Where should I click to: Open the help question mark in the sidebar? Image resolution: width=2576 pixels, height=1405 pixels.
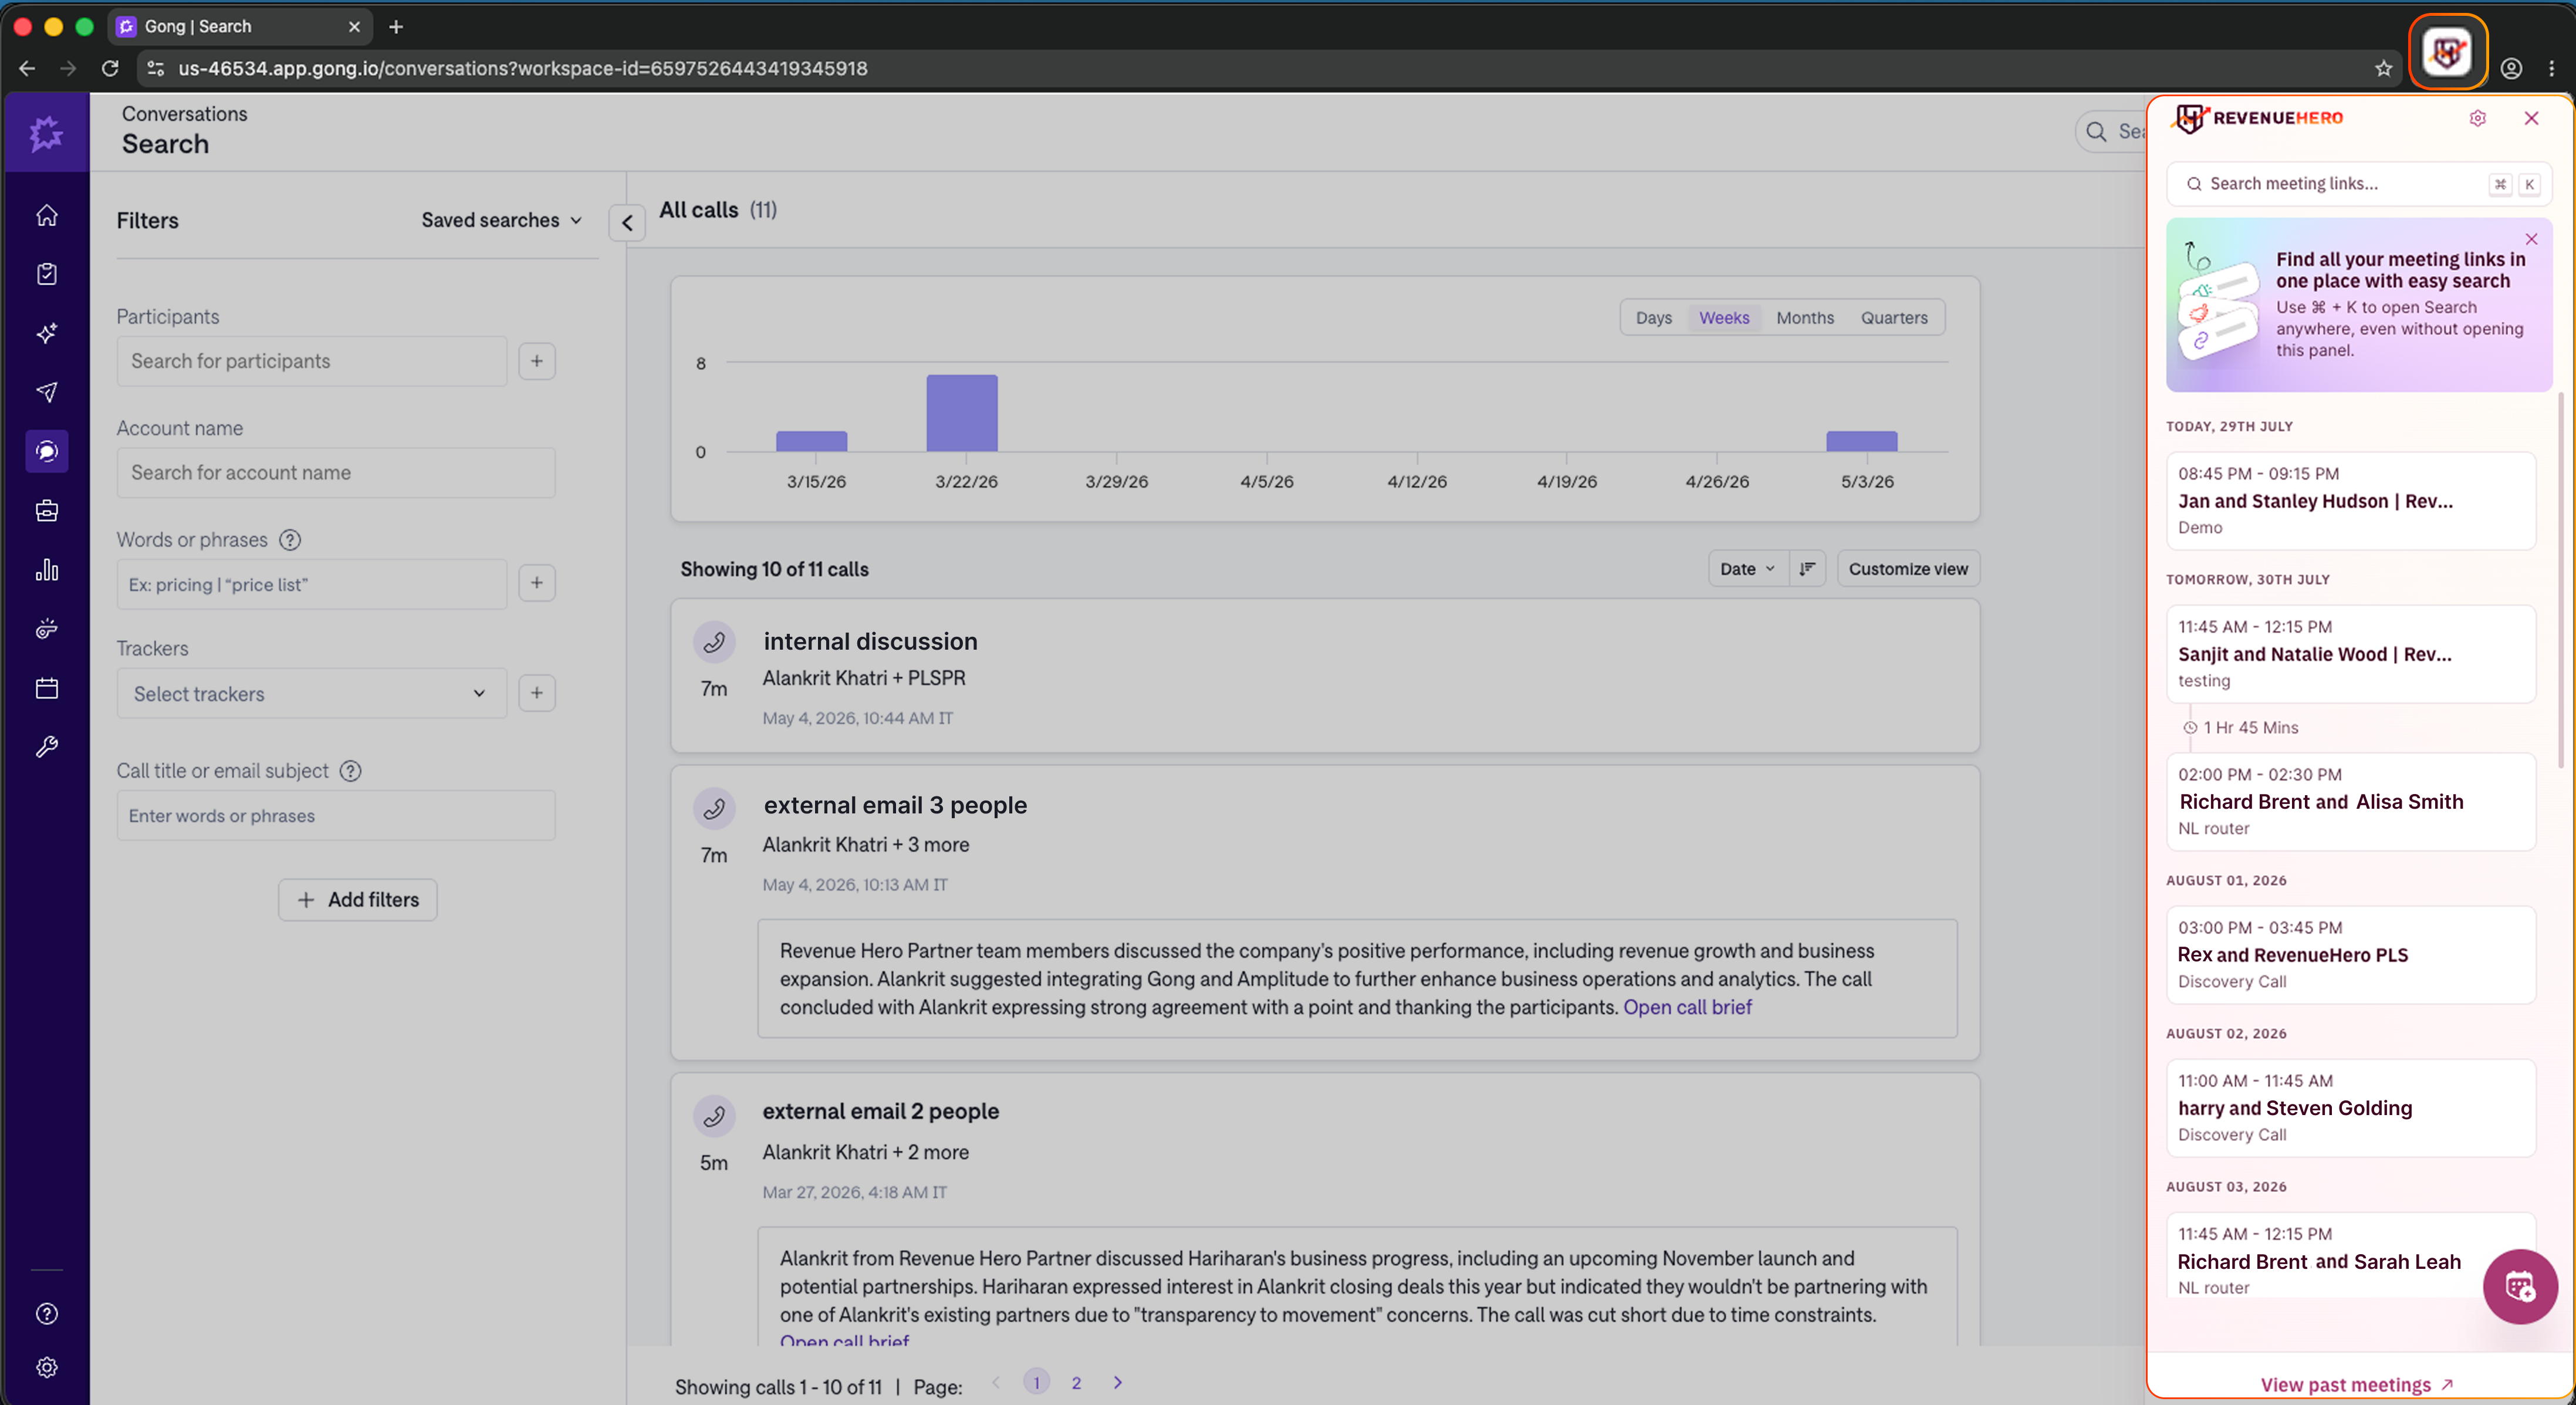coord(46,1314)
